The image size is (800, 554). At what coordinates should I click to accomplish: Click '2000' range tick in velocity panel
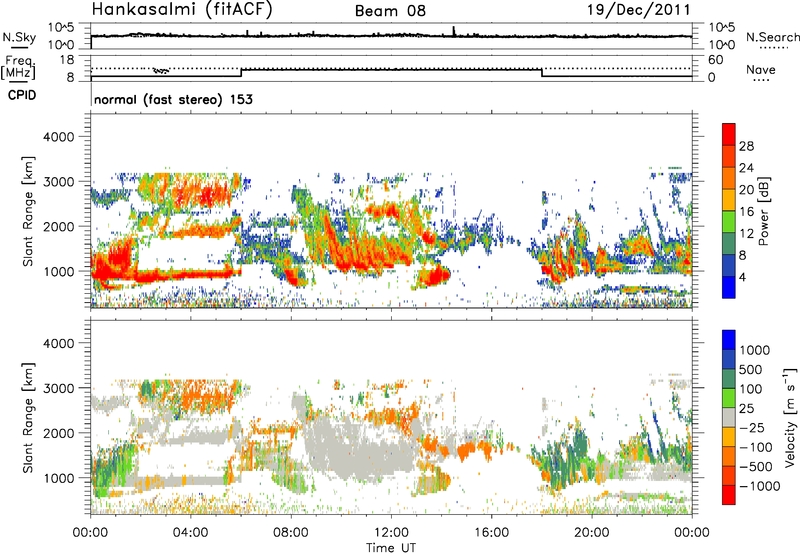[58, 433]
